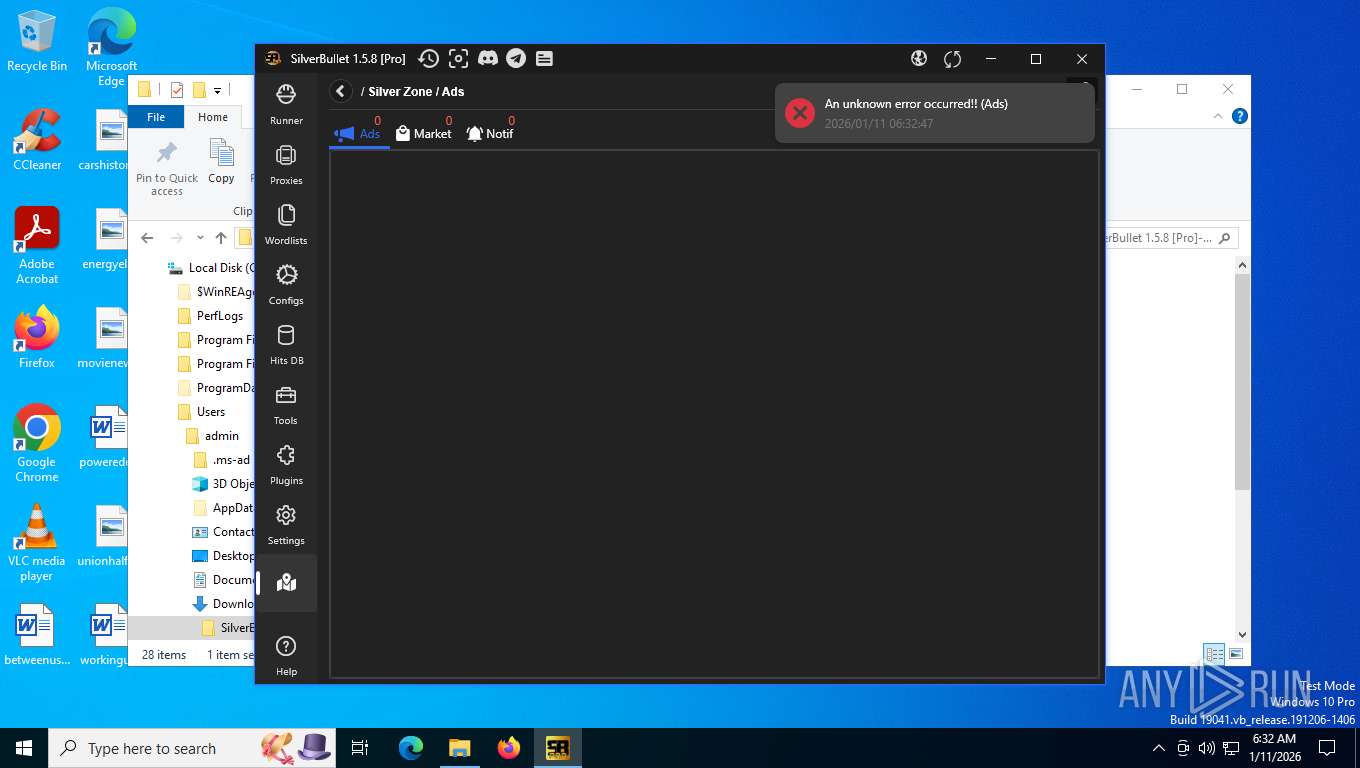Select the Home ribbon tab in File Explorer
Viewport: 1360px width, 768px height.
[x=213, y=117]
